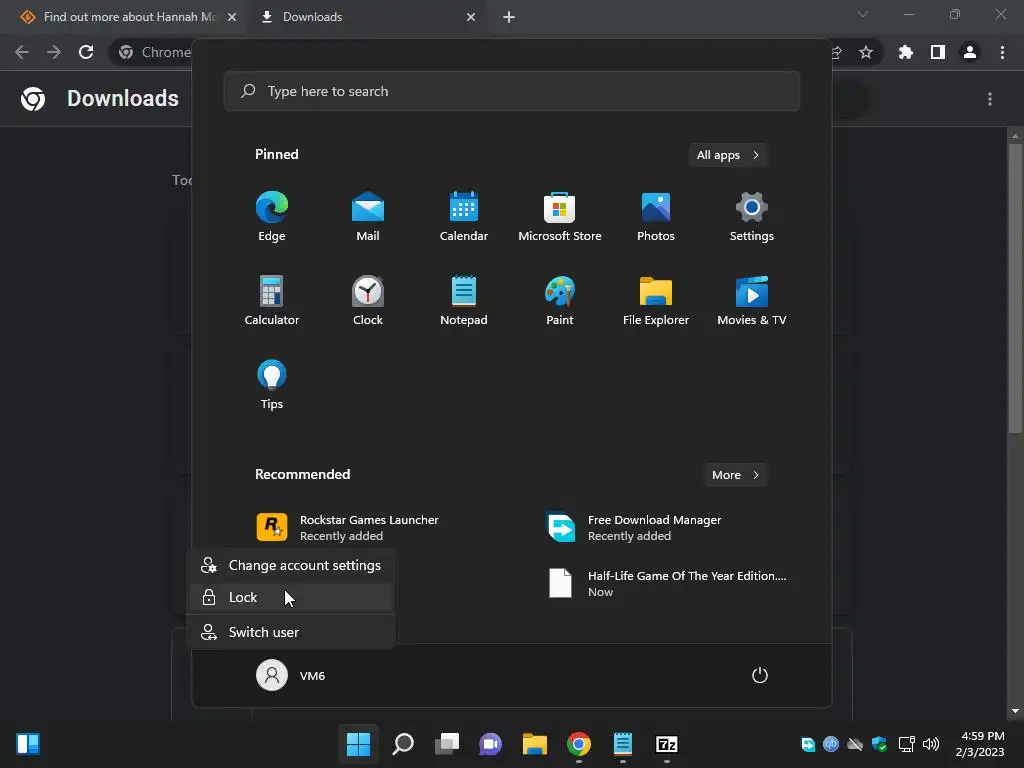Click the Free Download Manager tray icon
Viewport: 1024px width, 768px height.
[x=808, y=744]
